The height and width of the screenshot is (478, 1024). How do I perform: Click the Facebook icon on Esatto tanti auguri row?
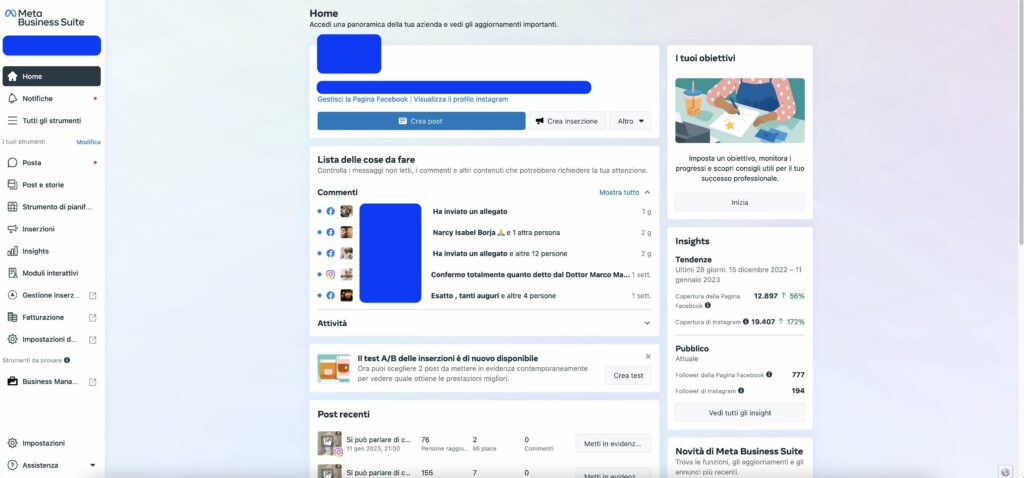point(330,296)
